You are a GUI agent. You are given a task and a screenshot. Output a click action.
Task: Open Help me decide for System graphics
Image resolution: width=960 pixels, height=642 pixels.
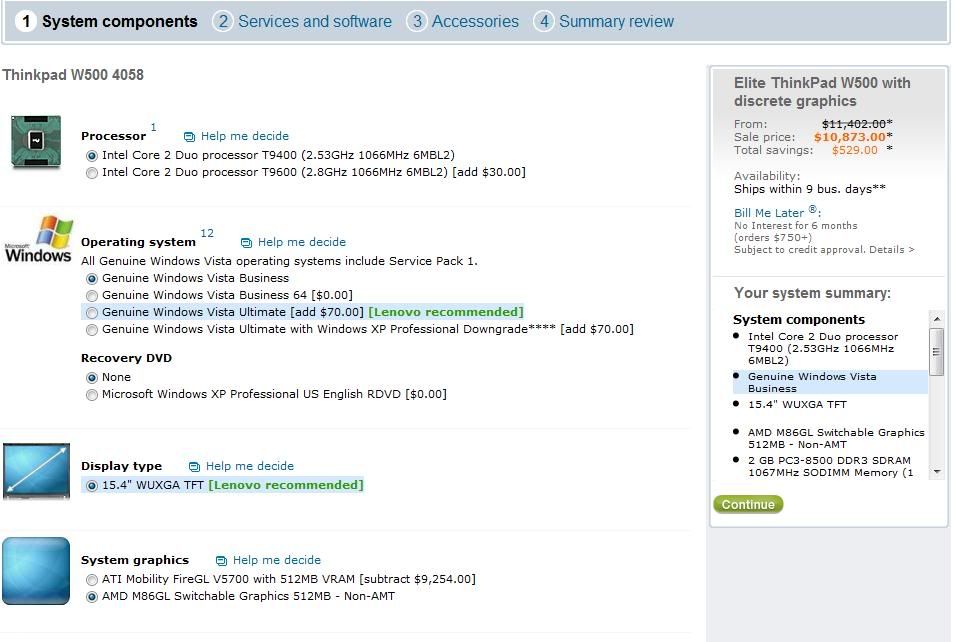pos(276,560)
